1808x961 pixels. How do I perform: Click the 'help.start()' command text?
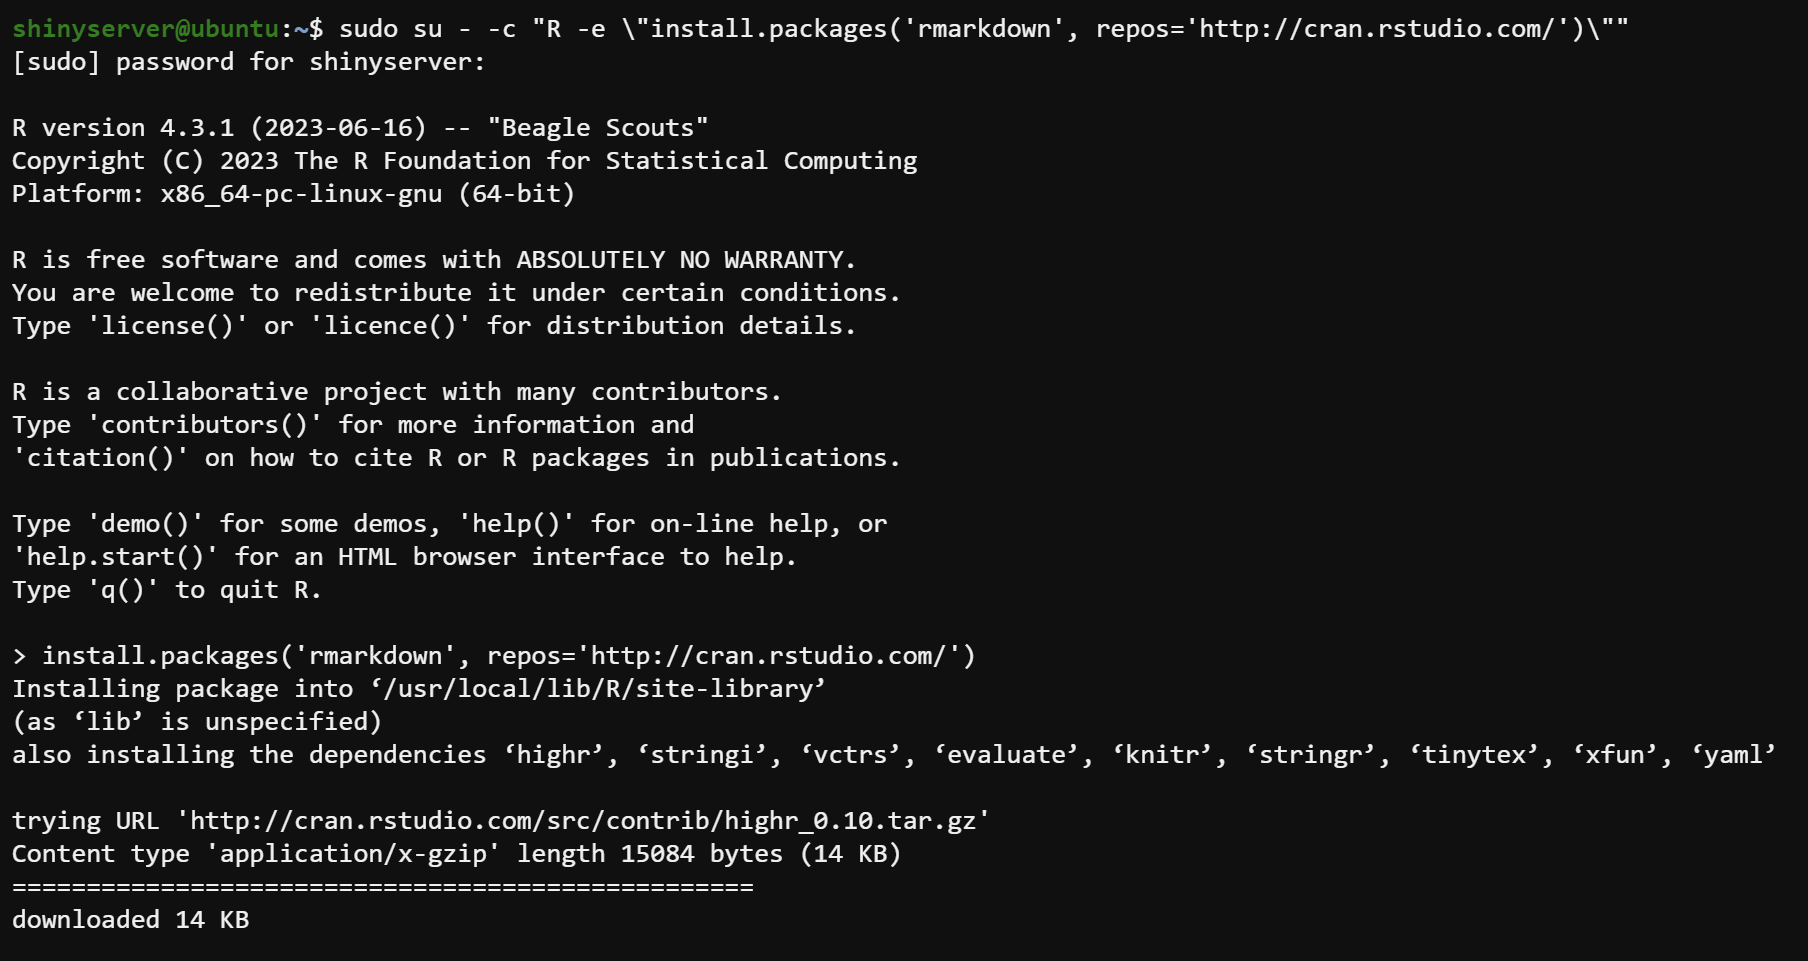[x=115, y=557]
